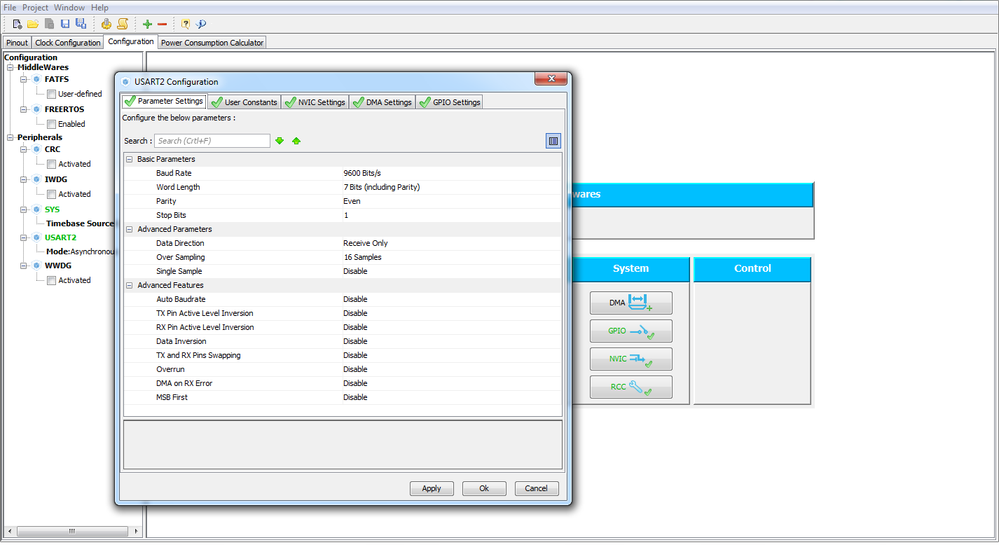The image size is (999, 545).
Task: Open the RCC system configuration button
Action: (631, 387)
